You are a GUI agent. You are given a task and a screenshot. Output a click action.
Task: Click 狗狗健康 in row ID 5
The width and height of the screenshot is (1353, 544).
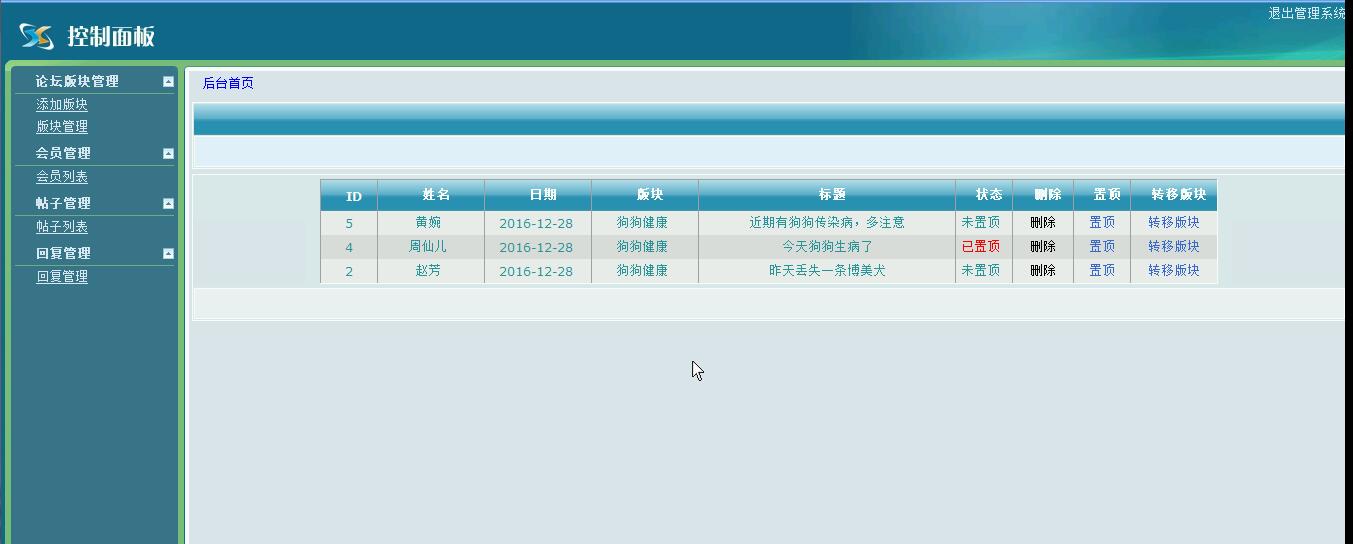tap(642, 222)
